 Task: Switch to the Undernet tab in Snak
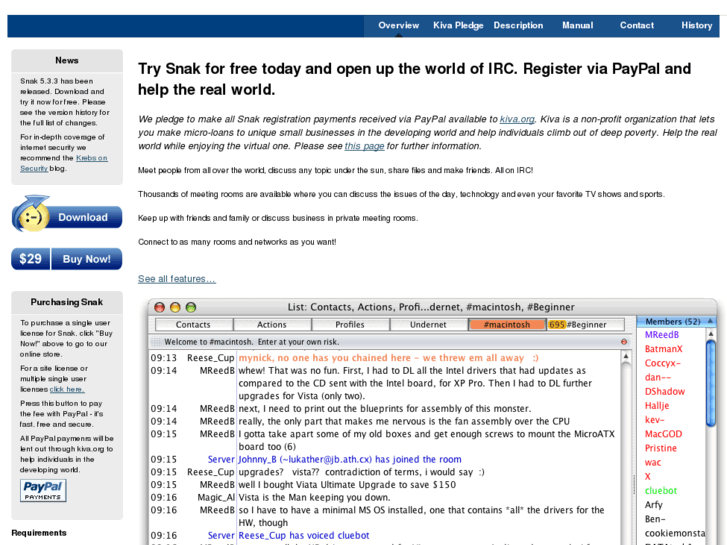click(x=428, y=325)
